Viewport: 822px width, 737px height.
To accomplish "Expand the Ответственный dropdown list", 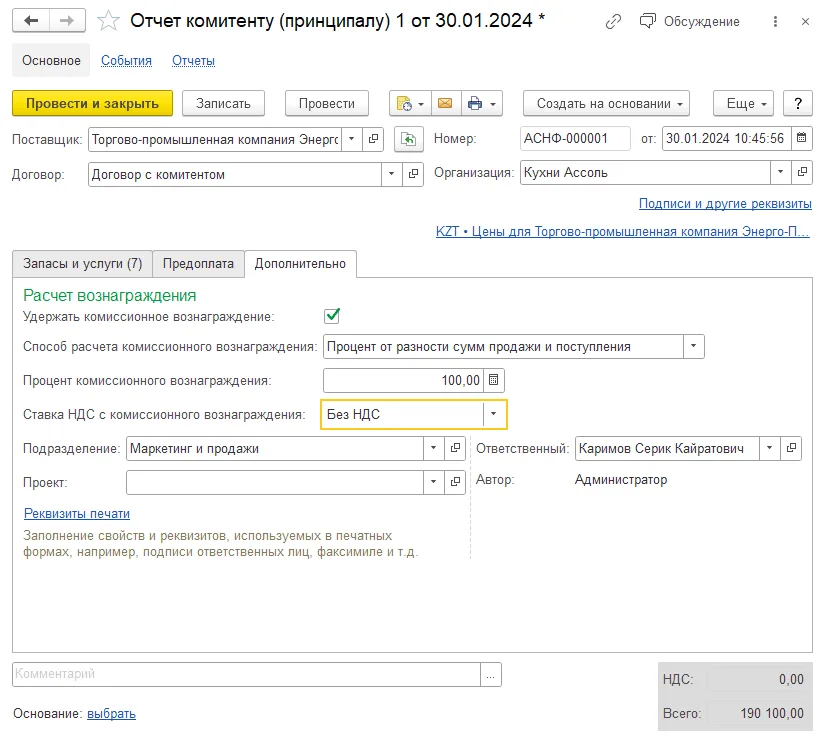I will [770, 448].
